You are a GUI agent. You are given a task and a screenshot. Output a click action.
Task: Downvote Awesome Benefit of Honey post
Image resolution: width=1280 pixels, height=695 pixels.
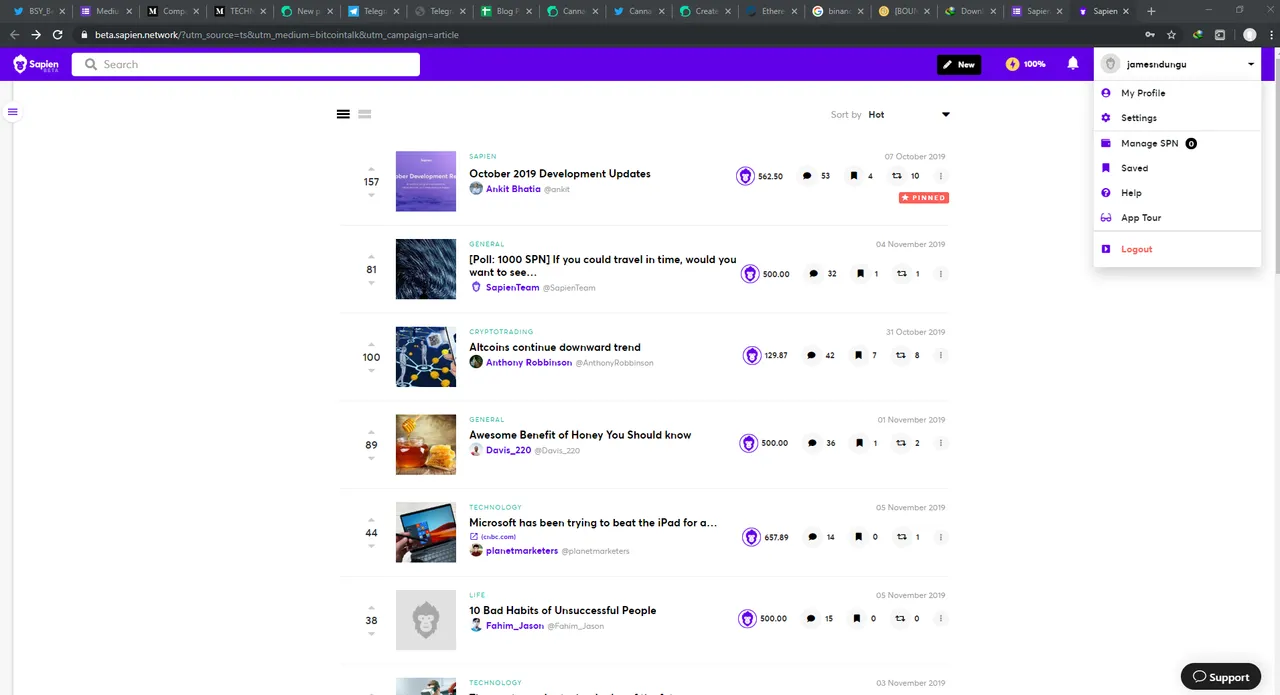click(x=371, y=458)
